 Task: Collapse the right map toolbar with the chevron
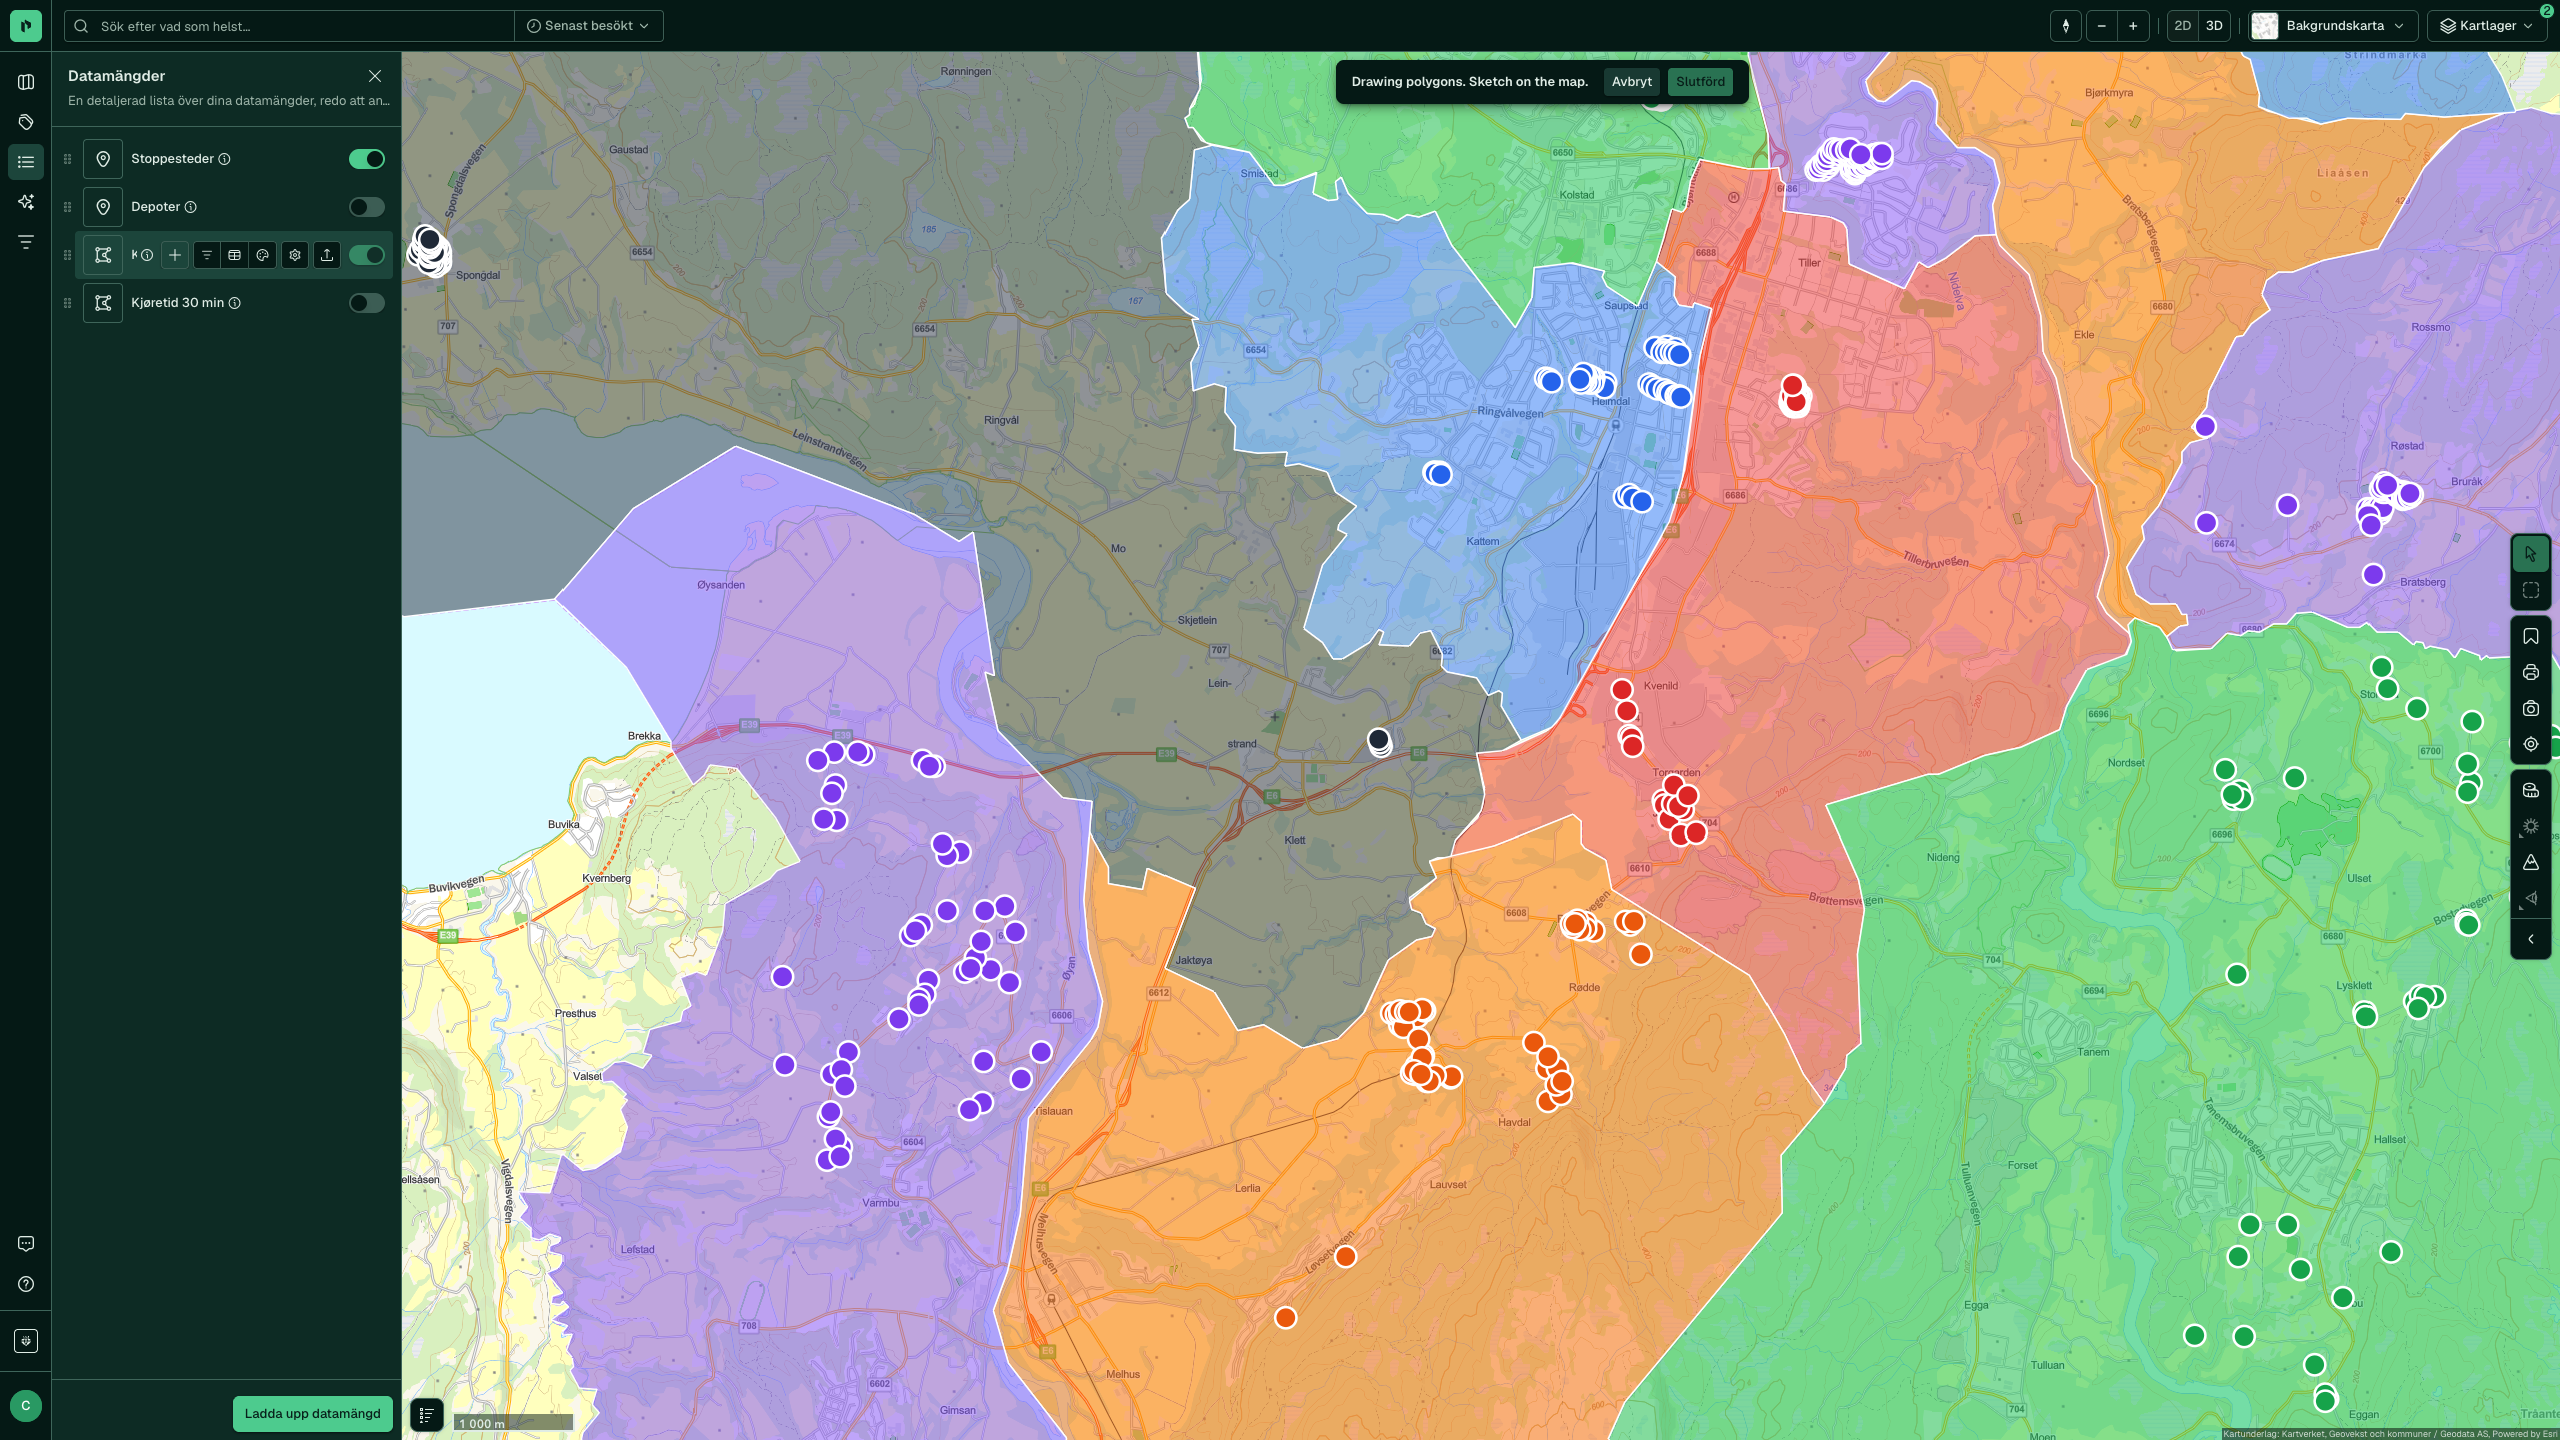coord(2530,939)
